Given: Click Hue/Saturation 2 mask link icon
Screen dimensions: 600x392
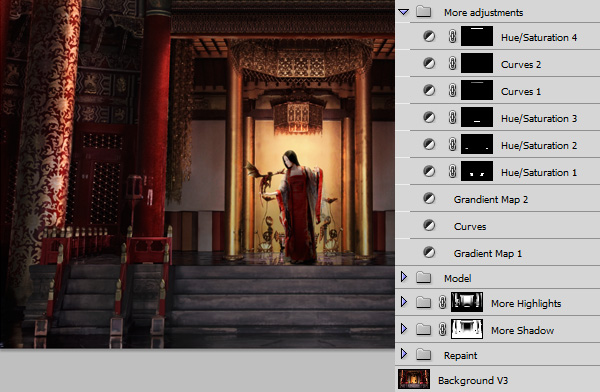Looking at the screenshot, I should (x=452, y=145).
